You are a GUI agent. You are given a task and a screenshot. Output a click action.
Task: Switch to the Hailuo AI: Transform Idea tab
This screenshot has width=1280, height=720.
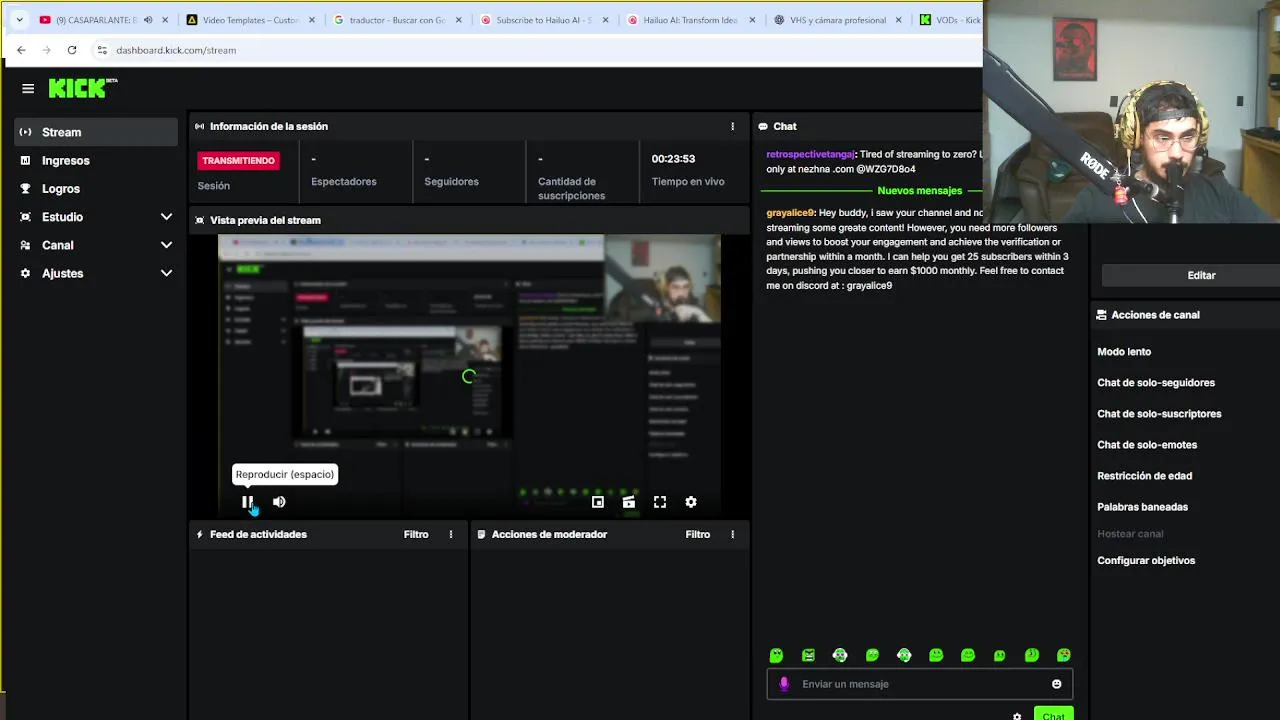(689, 20)
